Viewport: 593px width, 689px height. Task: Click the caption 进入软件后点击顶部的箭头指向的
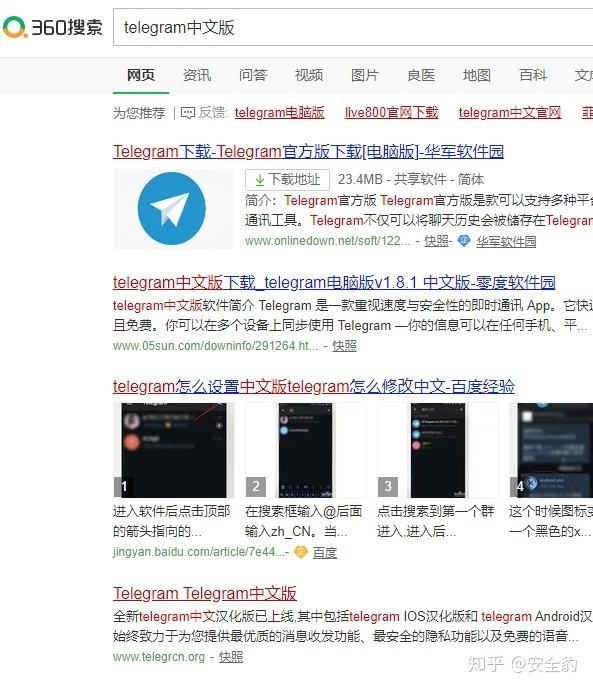[x=172, y=521]
